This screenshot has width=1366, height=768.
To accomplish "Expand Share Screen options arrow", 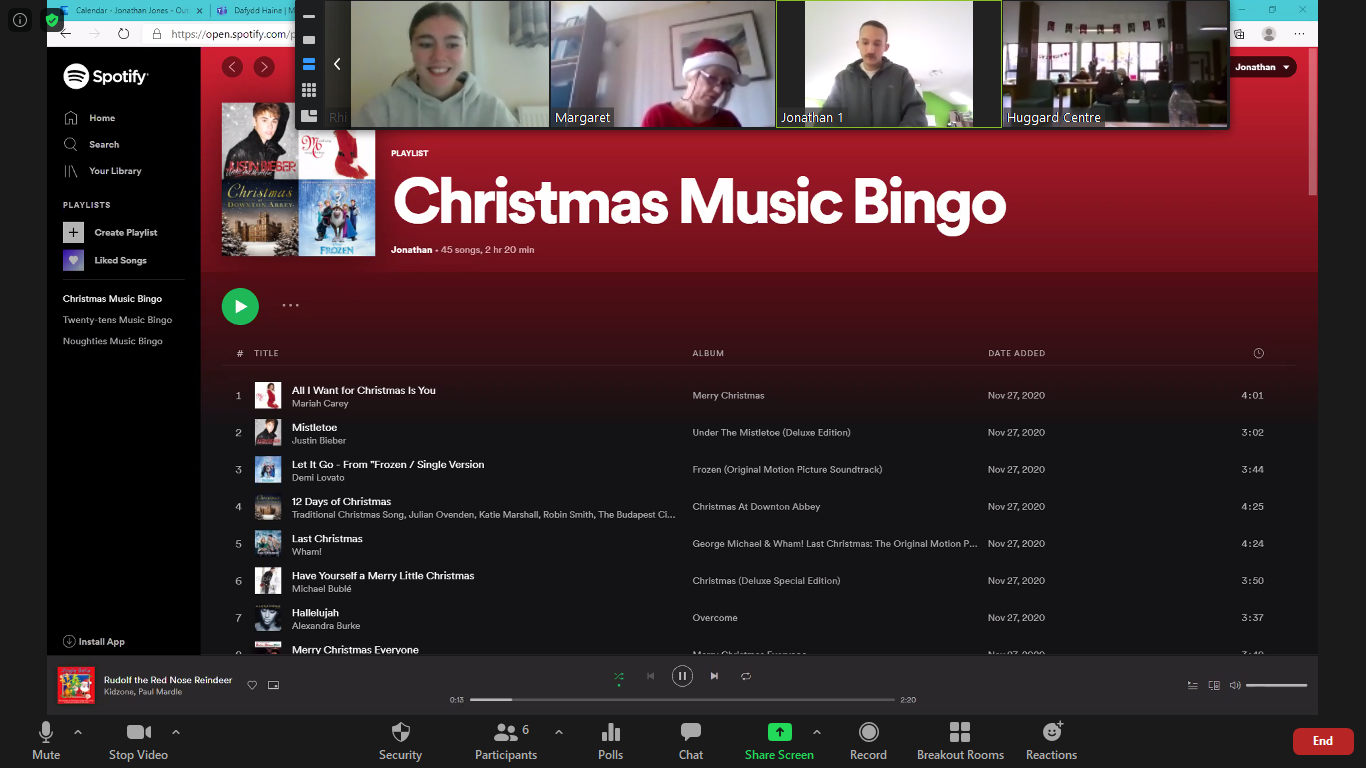I will tap(817, 732).
